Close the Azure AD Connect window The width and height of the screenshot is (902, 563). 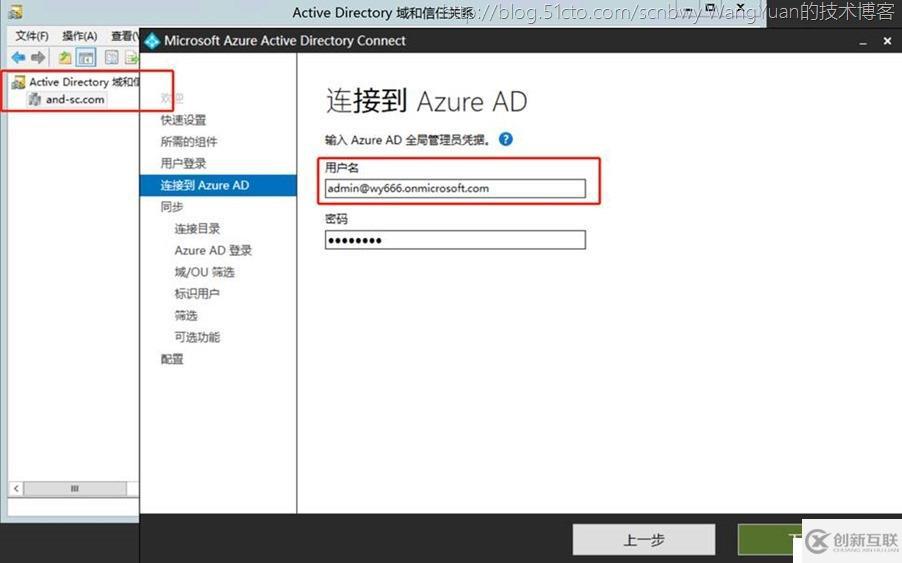[x=887, y=41]
